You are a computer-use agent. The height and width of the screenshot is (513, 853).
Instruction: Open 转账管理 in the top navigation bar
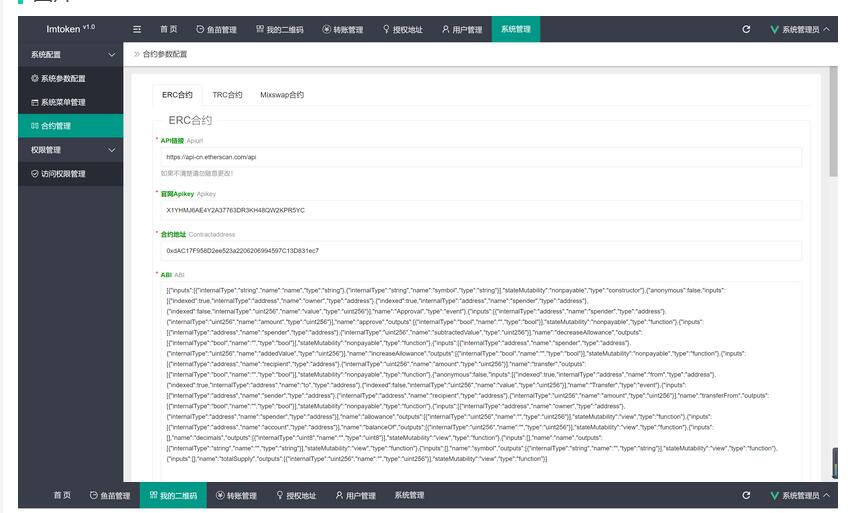coord(341,30)
